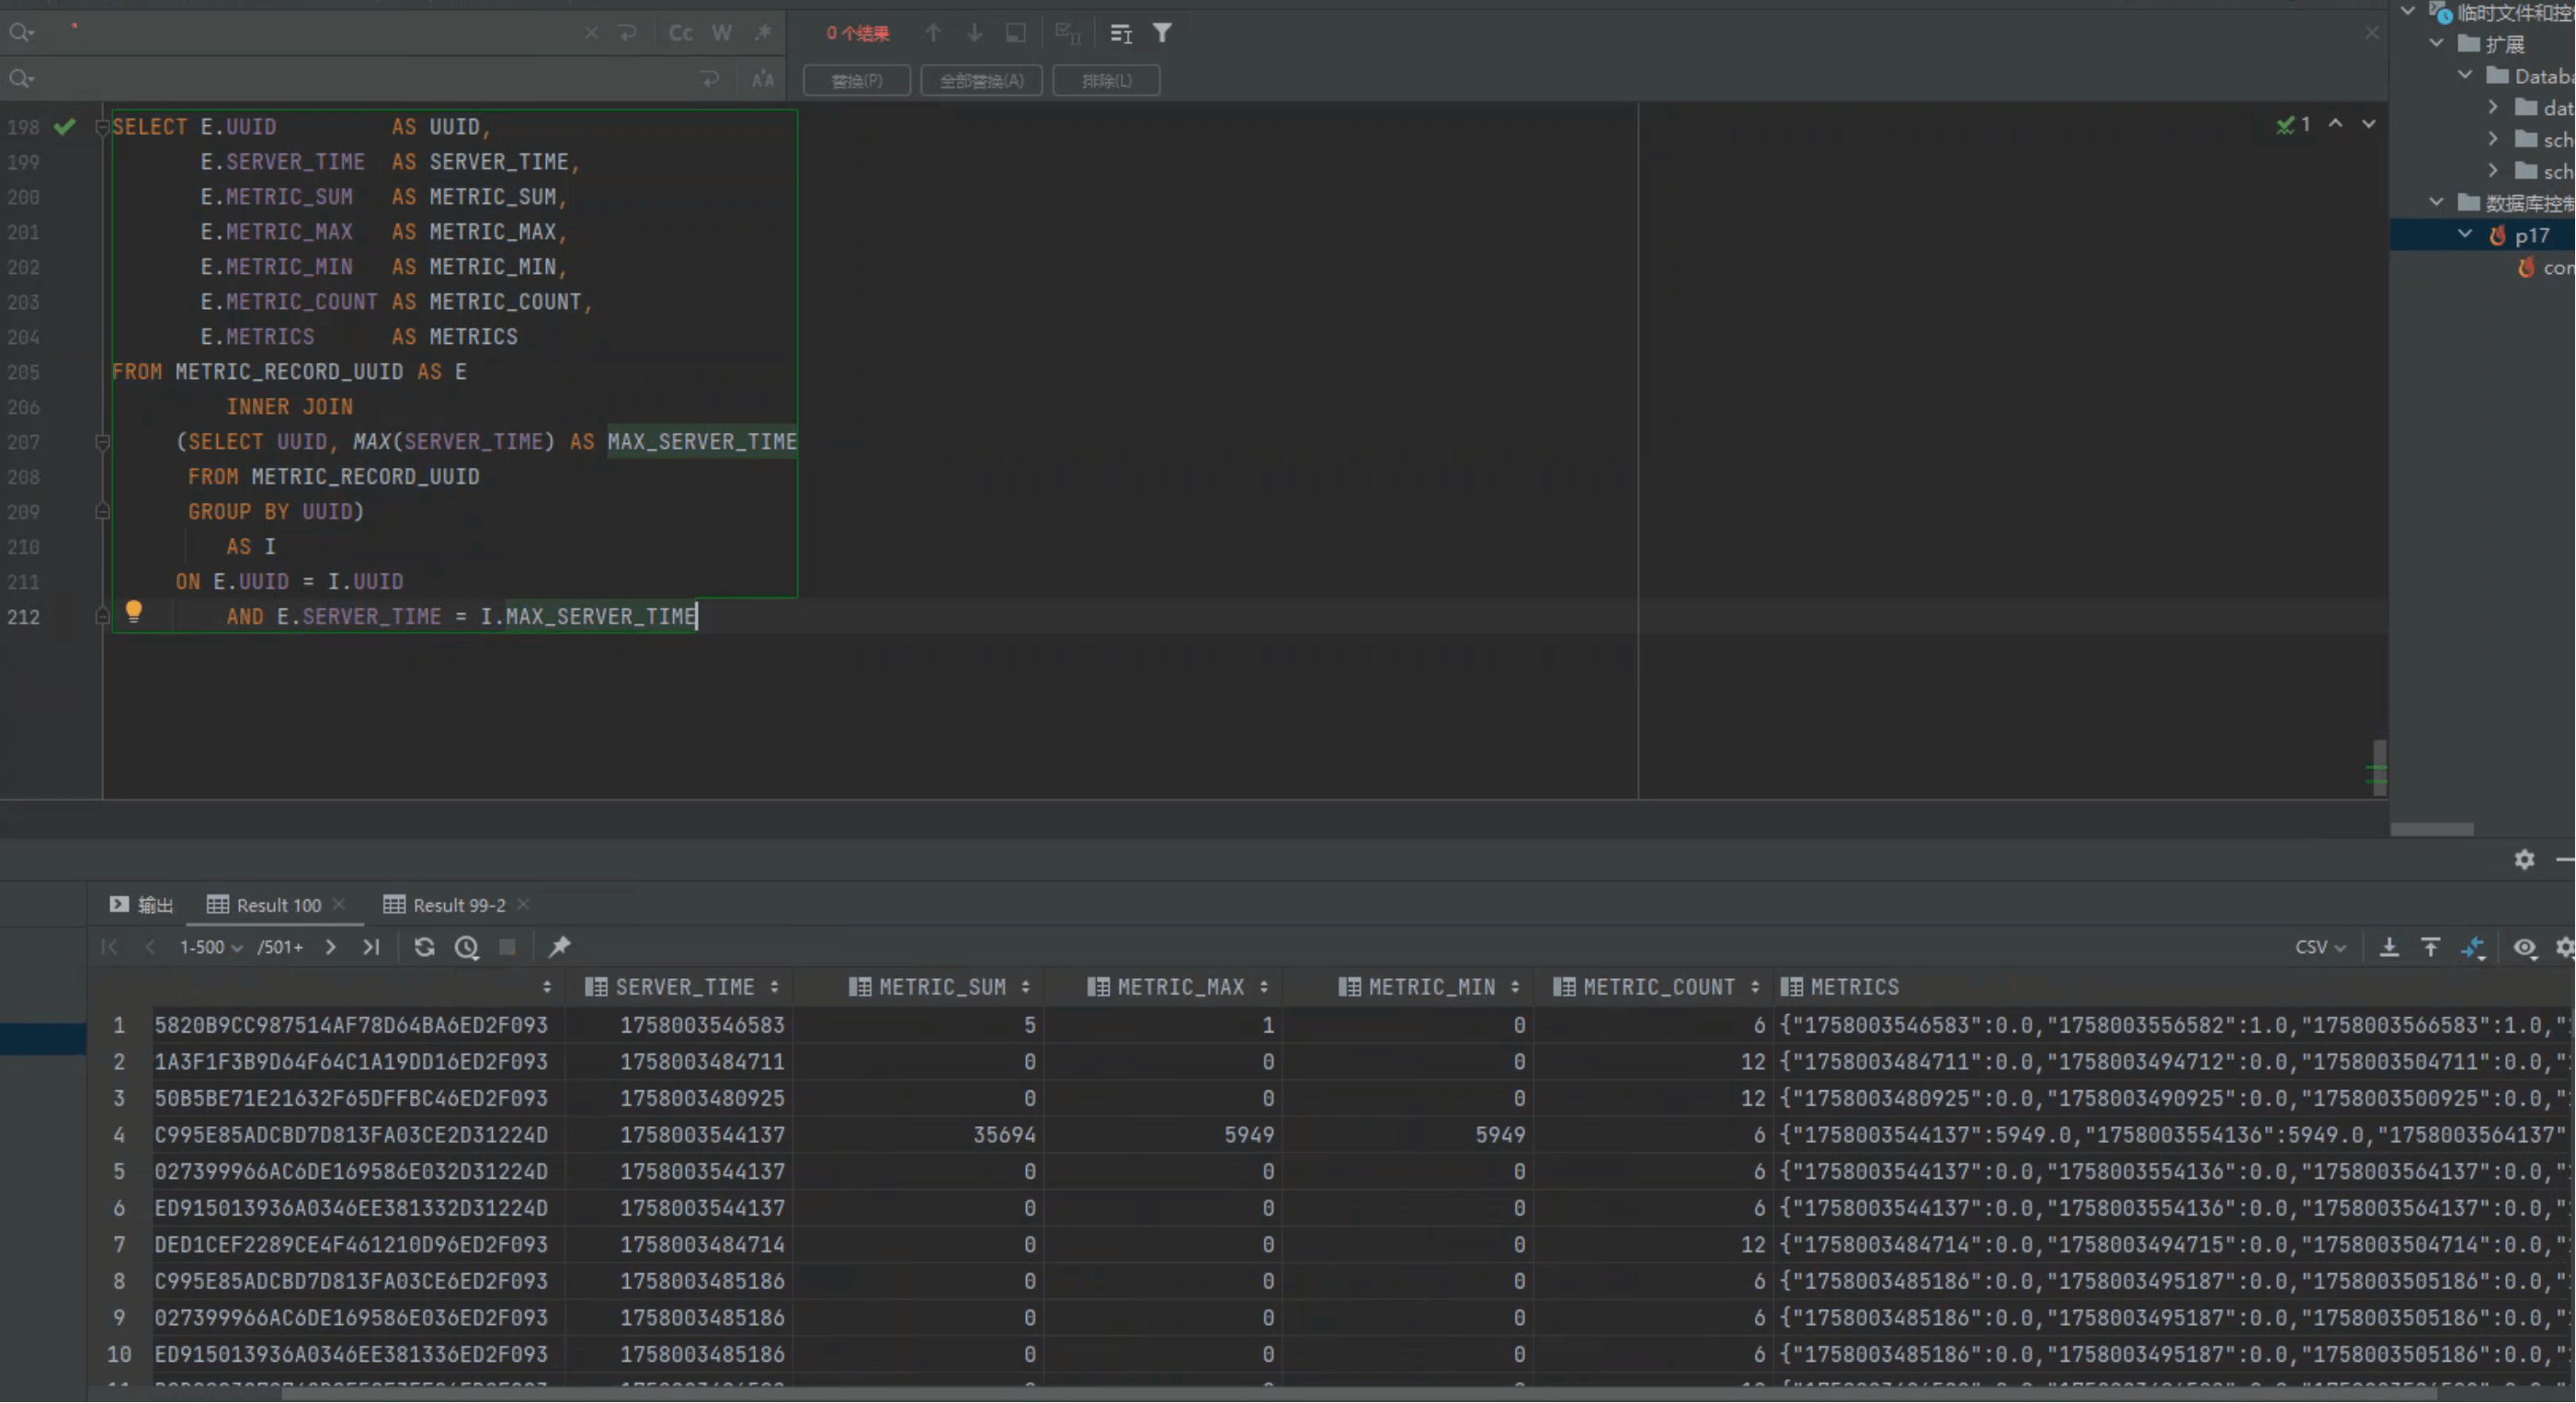Click the green checkmark at line 198
The height and width of the screenshot is (1403, 2576).
65,126
